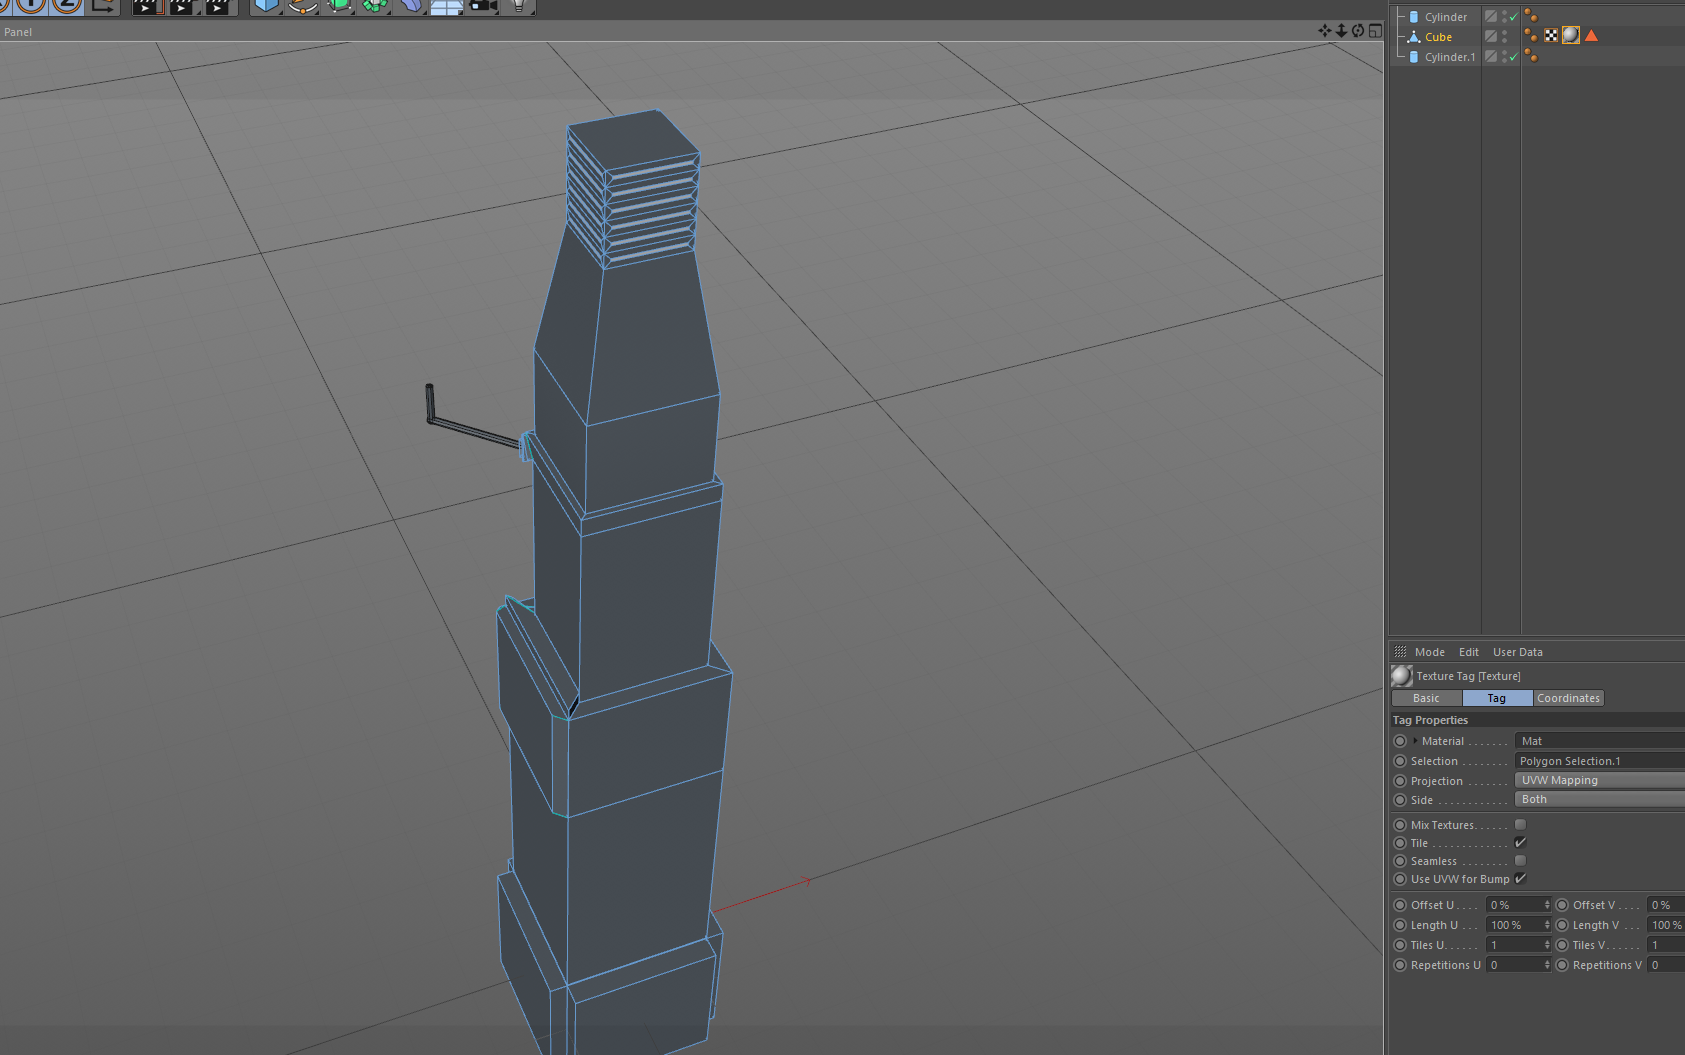The height and width of the screenshot is (1055, 1685).
Task: Select the checkerboard UVW tag on Cube
Action: click(1551, 36)
